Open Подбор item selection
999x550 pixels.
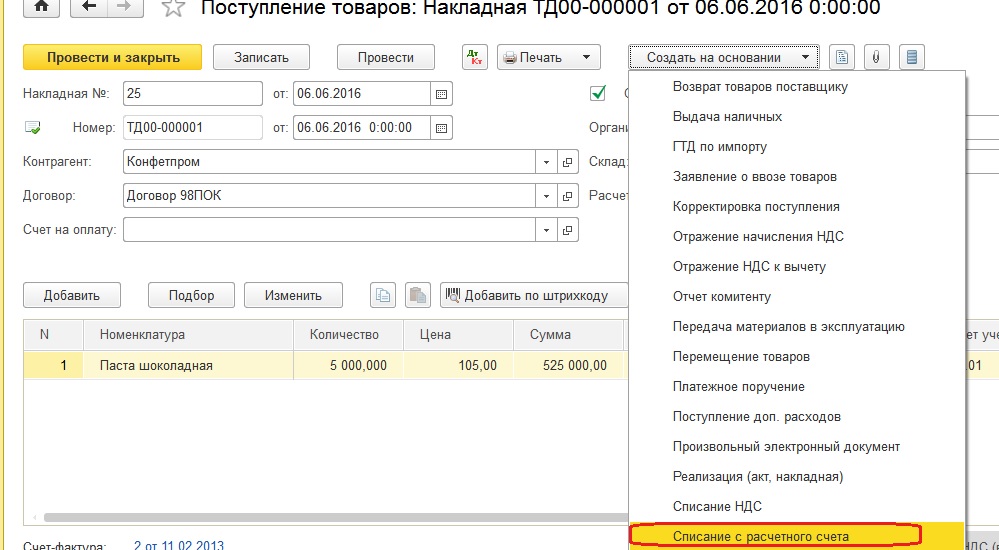pyautogui.click(x=191, y=295)
